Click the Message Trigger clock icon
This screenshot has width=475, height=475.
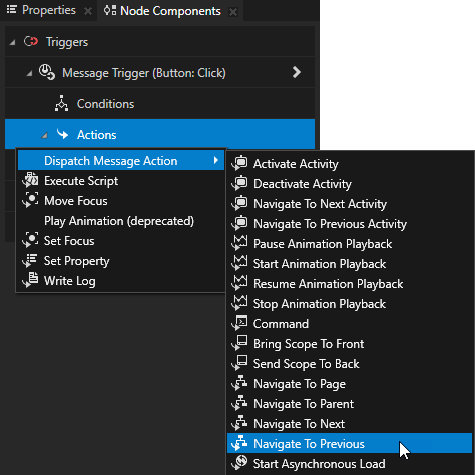[x=47, y=72]
